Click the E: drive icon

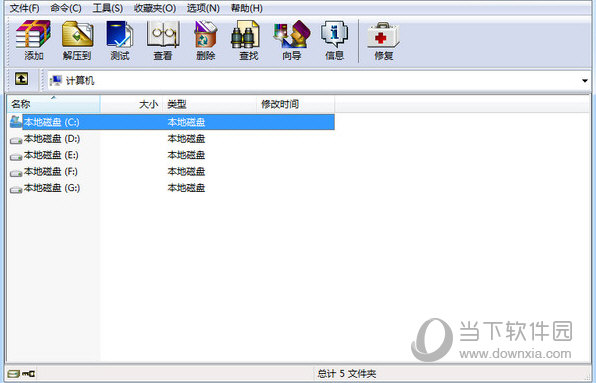(x=16, y=156)
